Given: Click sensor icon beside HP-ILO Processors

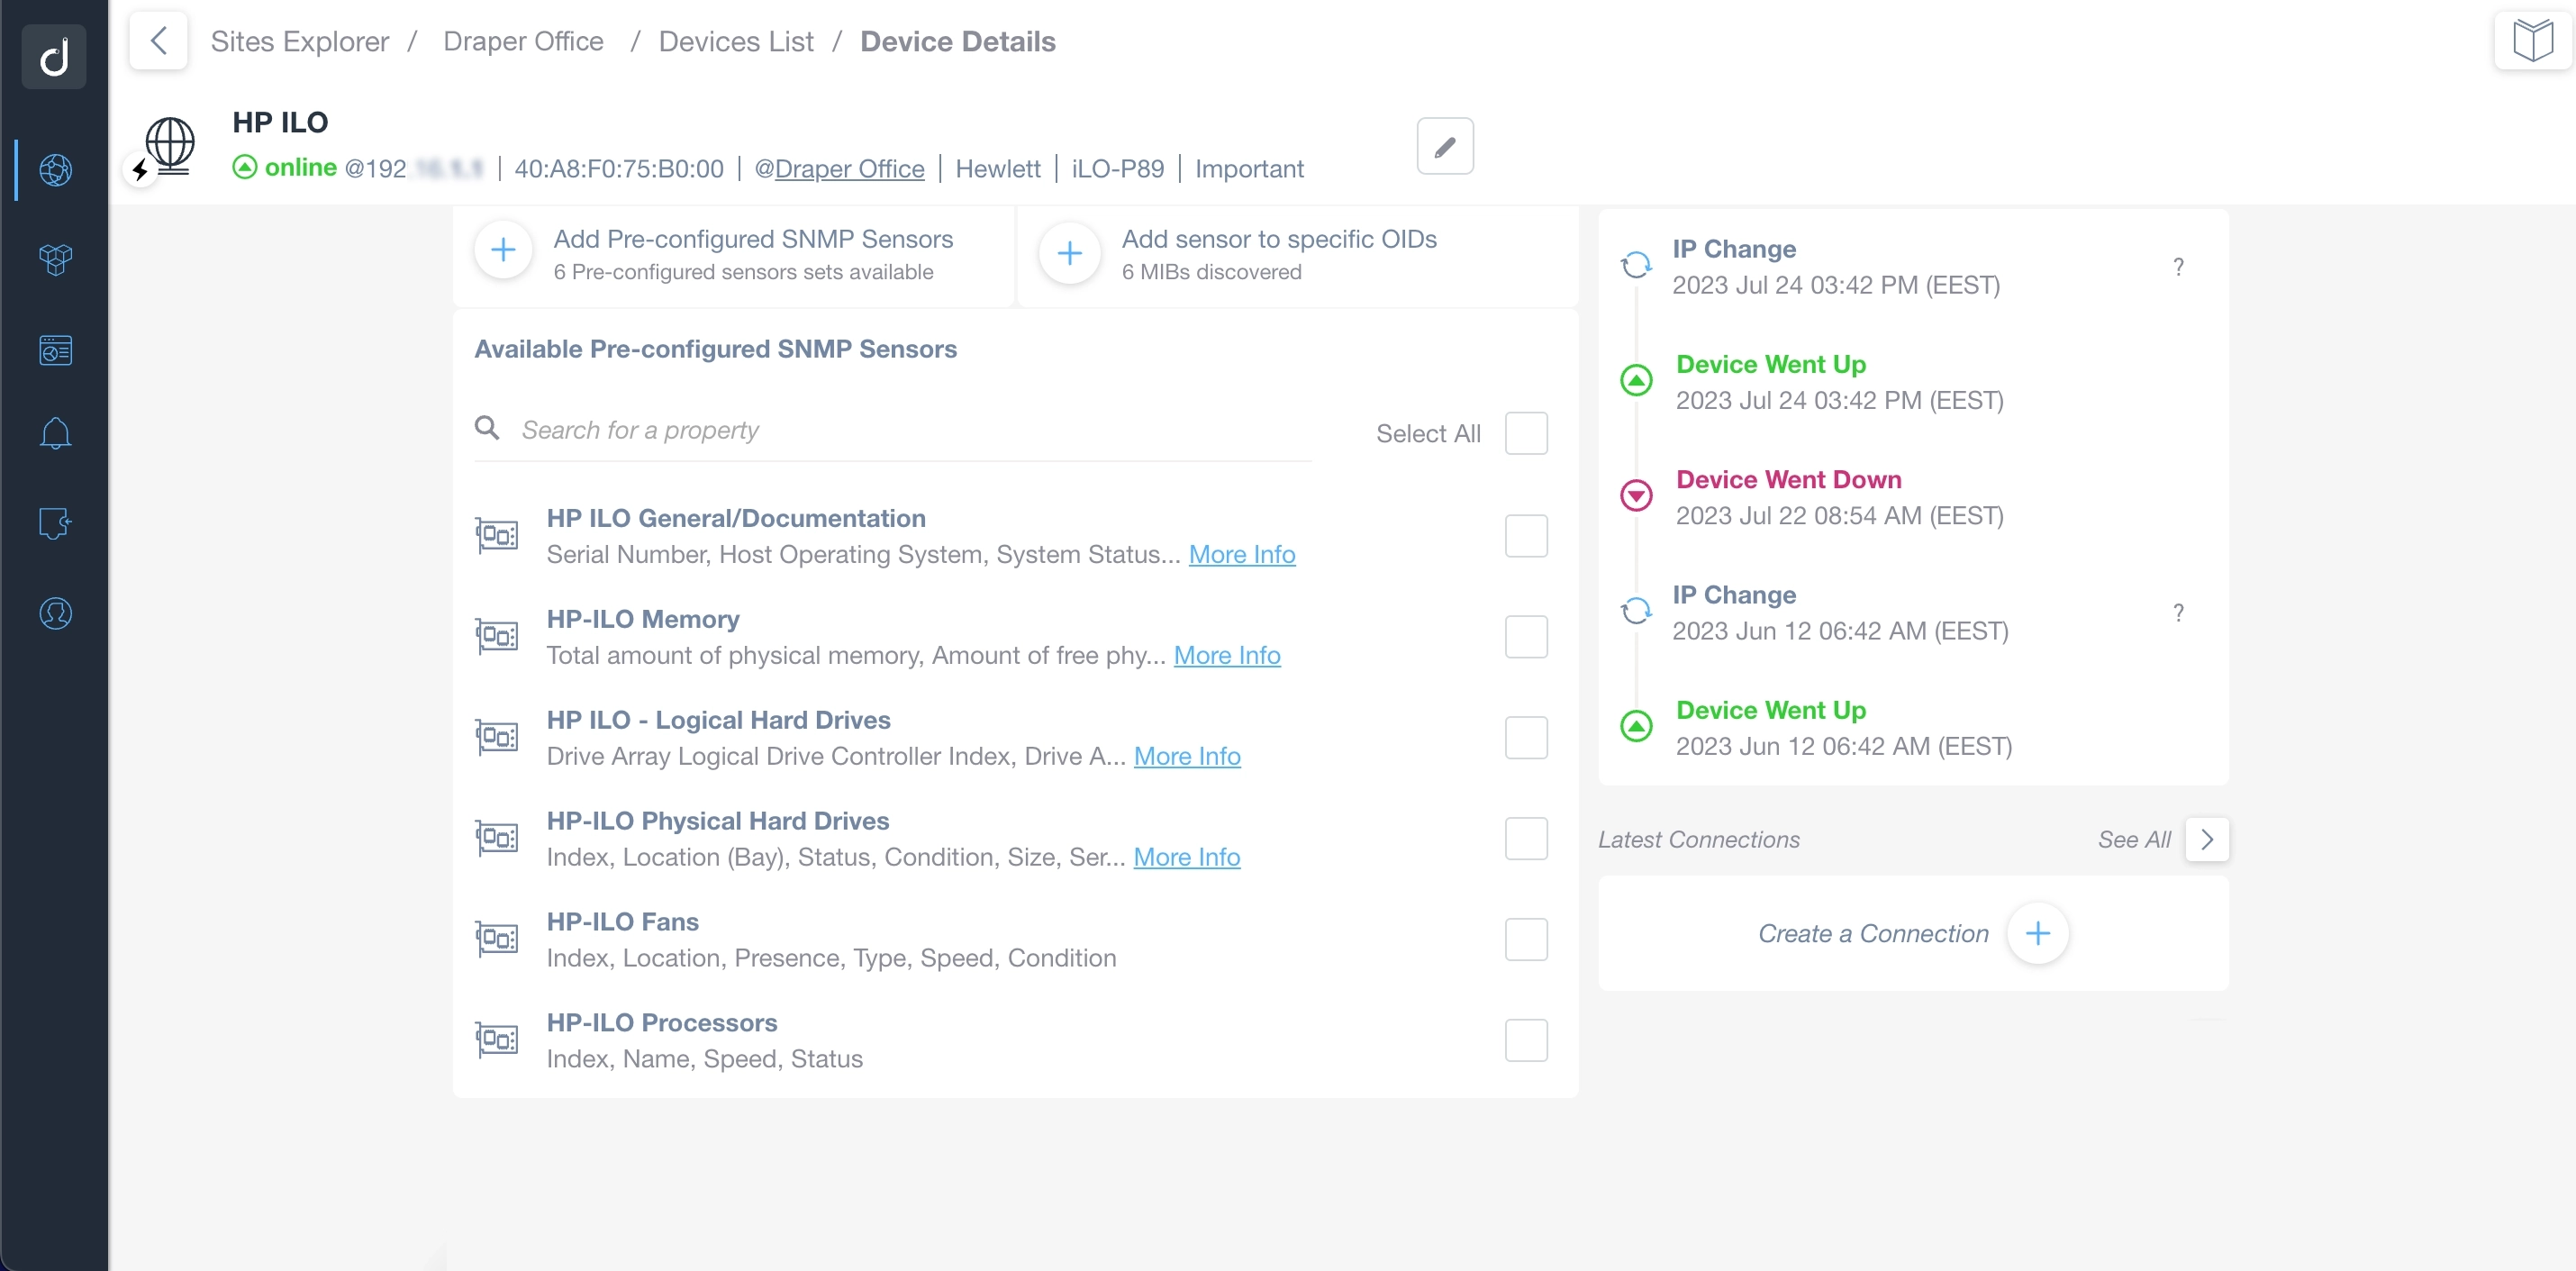Looking at the screenshot, I should (496, 1040).
